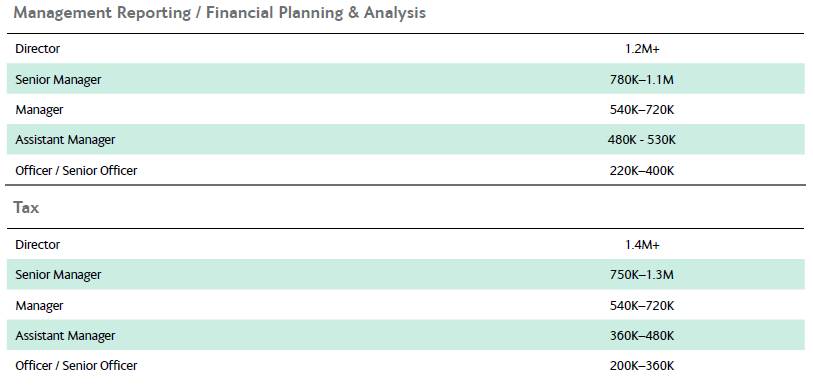Select the 780K–1.1M salary range
Screen dimensions: 813x385
[x=642, y=79]
